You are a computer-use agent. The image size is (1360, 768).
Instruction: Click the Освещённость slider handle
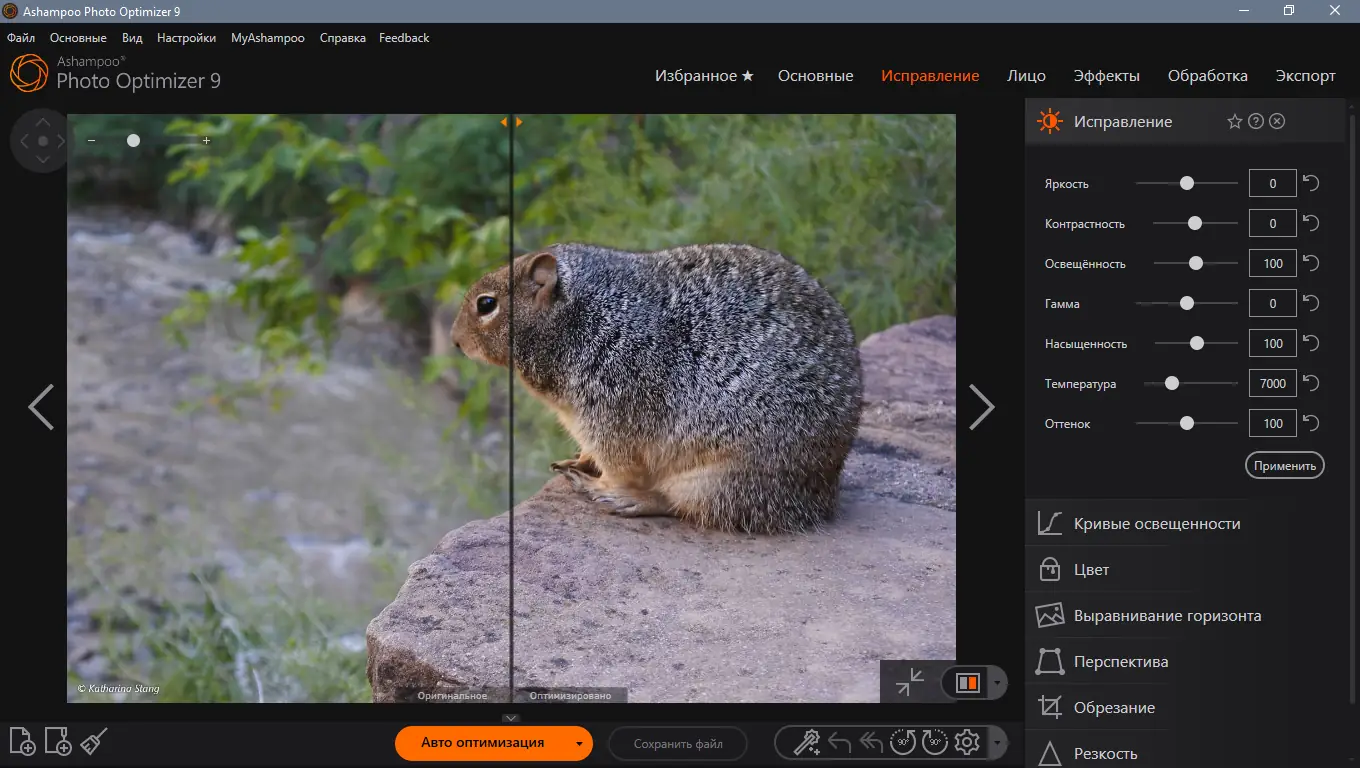point(1196,263)
